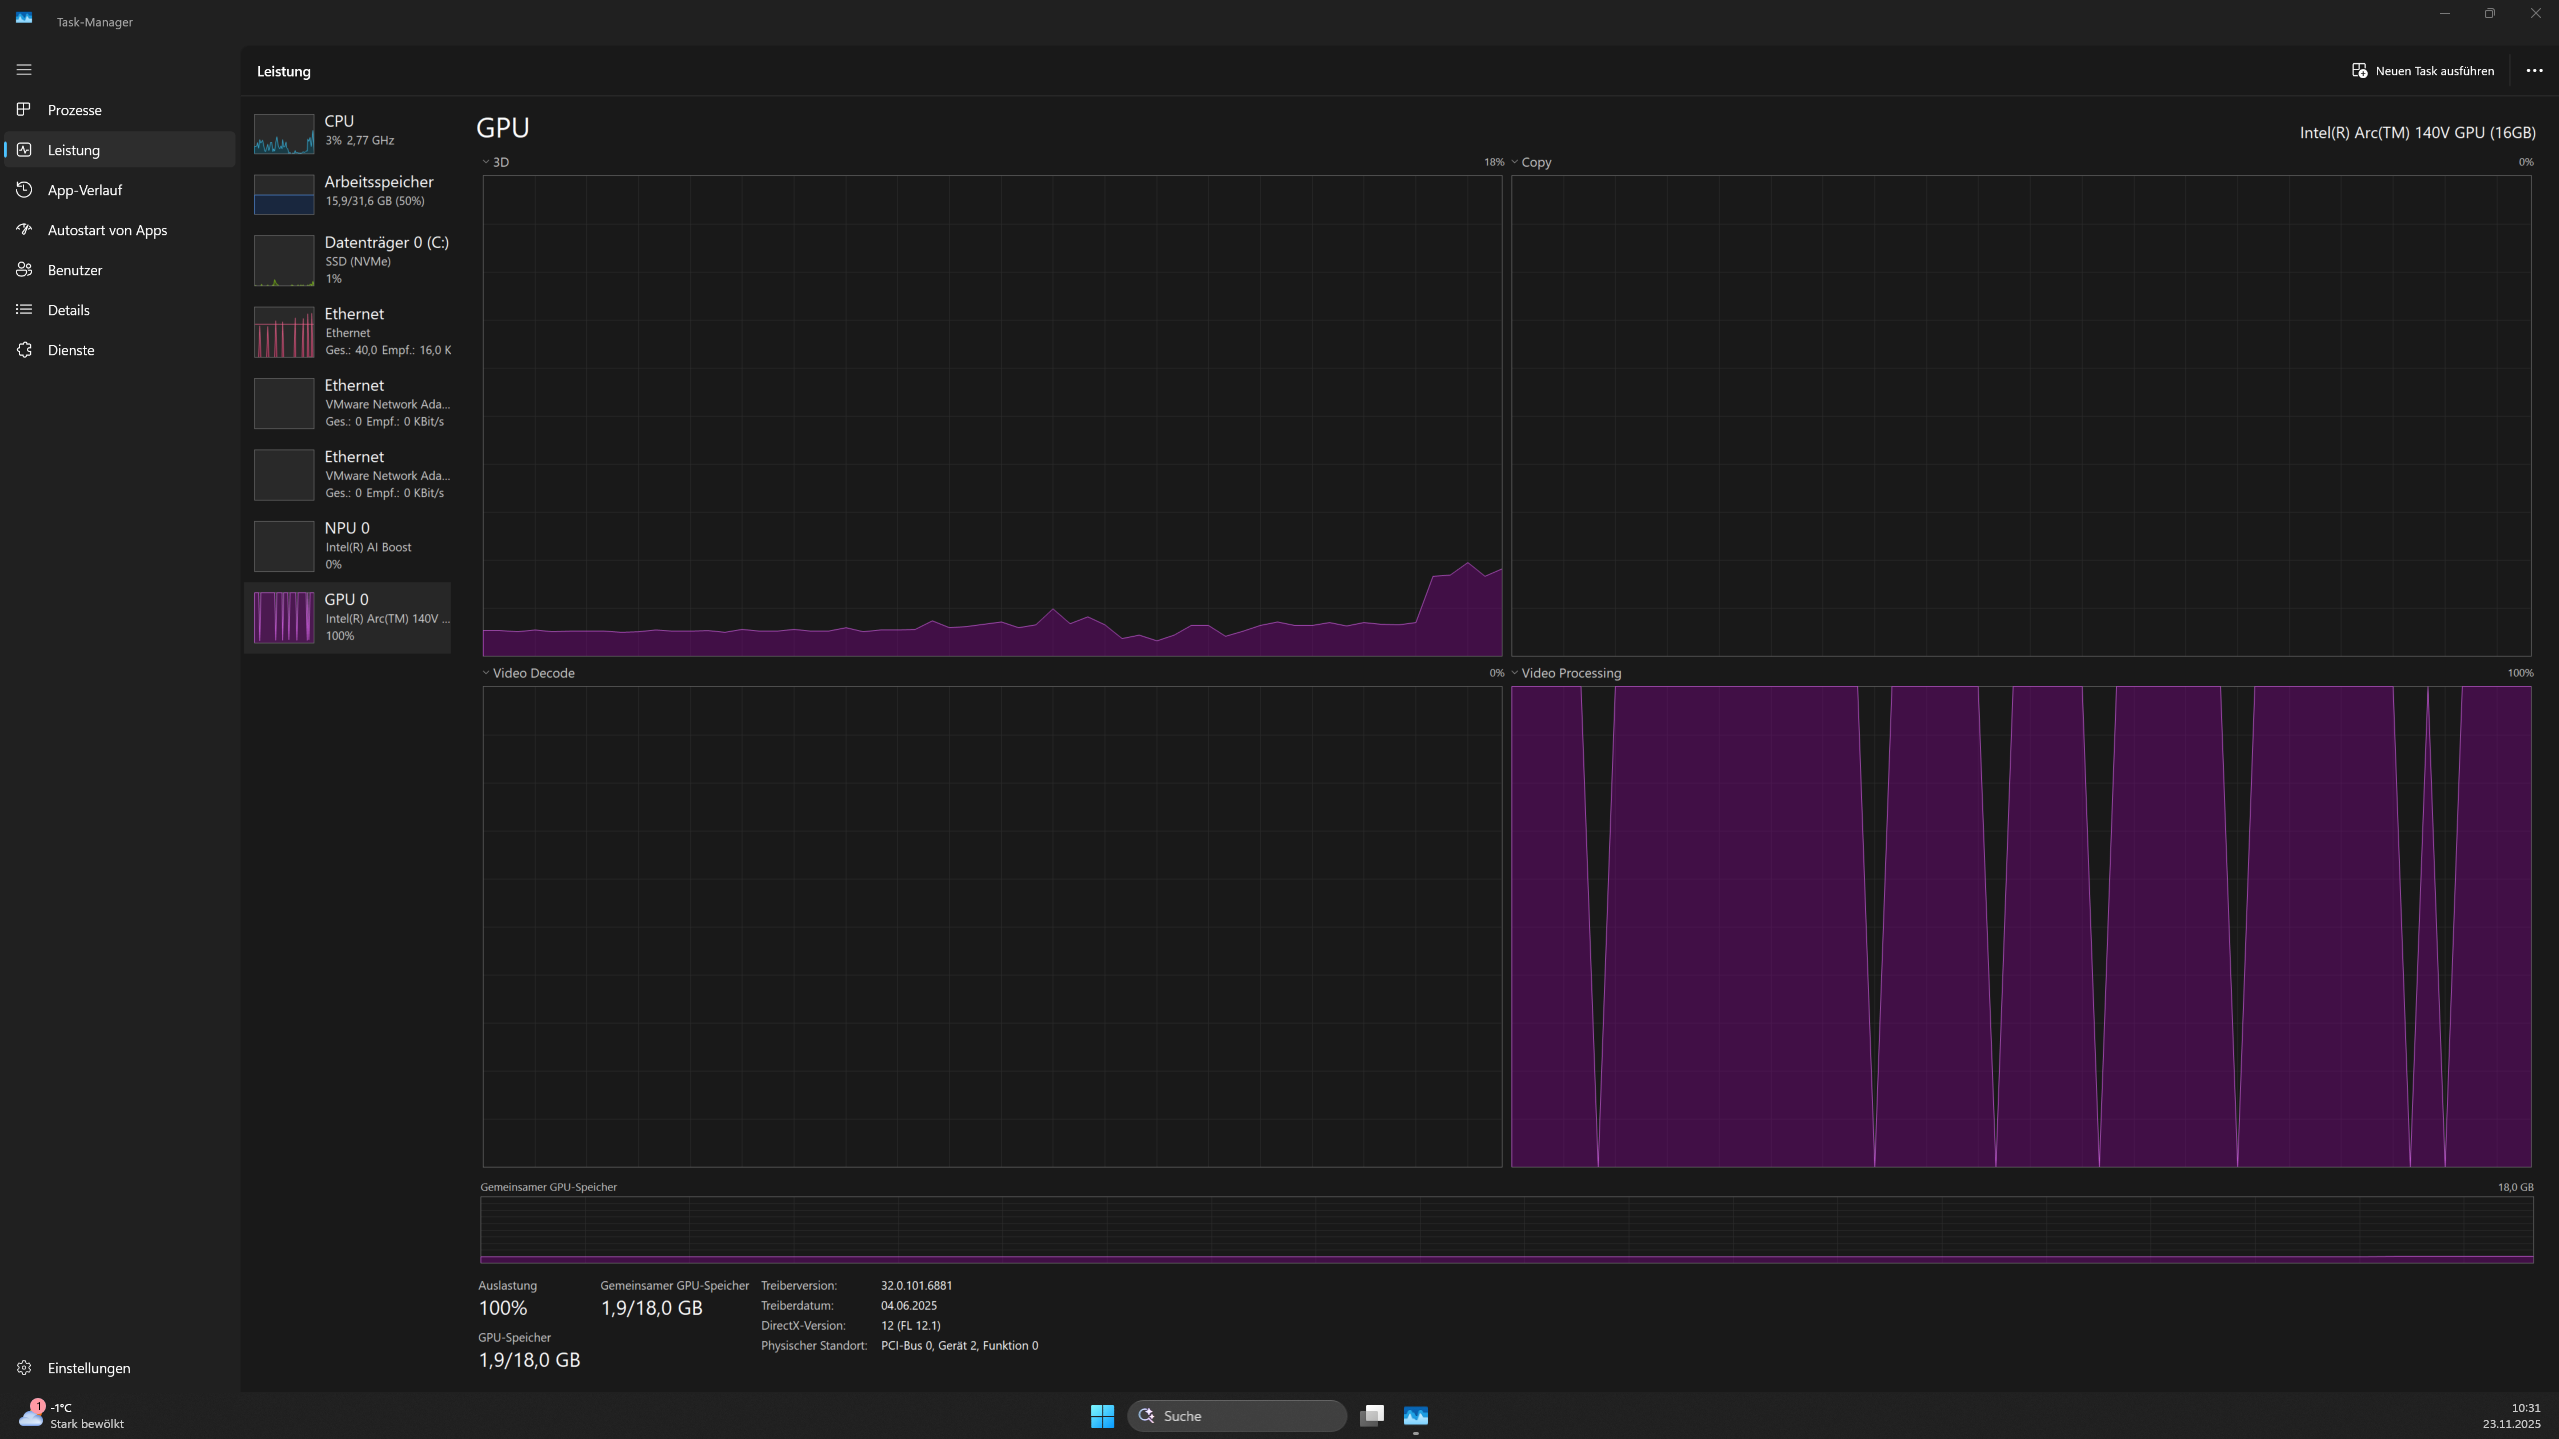
Task: Select NPU 0 Intel AI Boost entry
Action: point(348,545)
